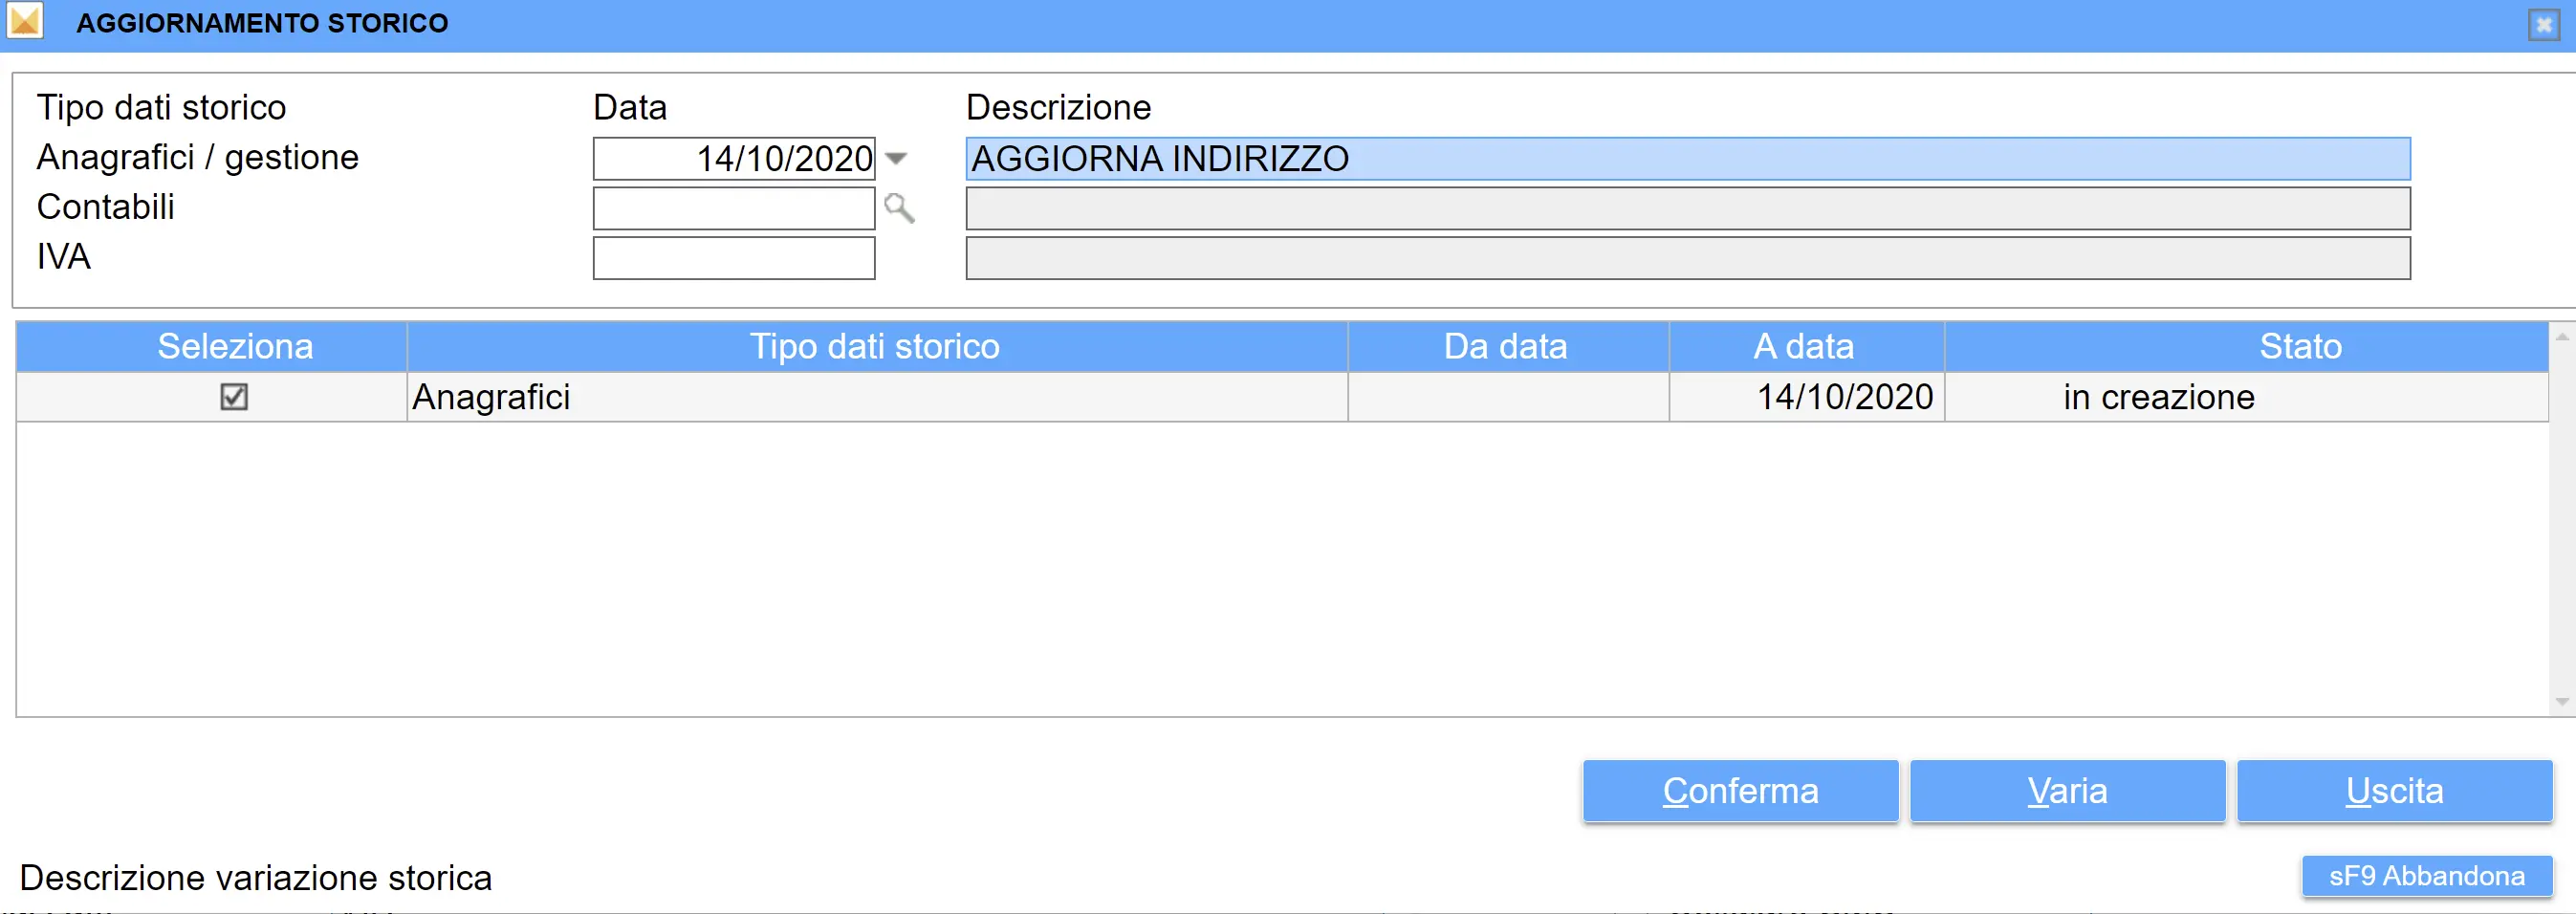Click the sF9 Abbandona button
The image size is (2576, 914).
pyautogui.click(x=2426, y=875)
